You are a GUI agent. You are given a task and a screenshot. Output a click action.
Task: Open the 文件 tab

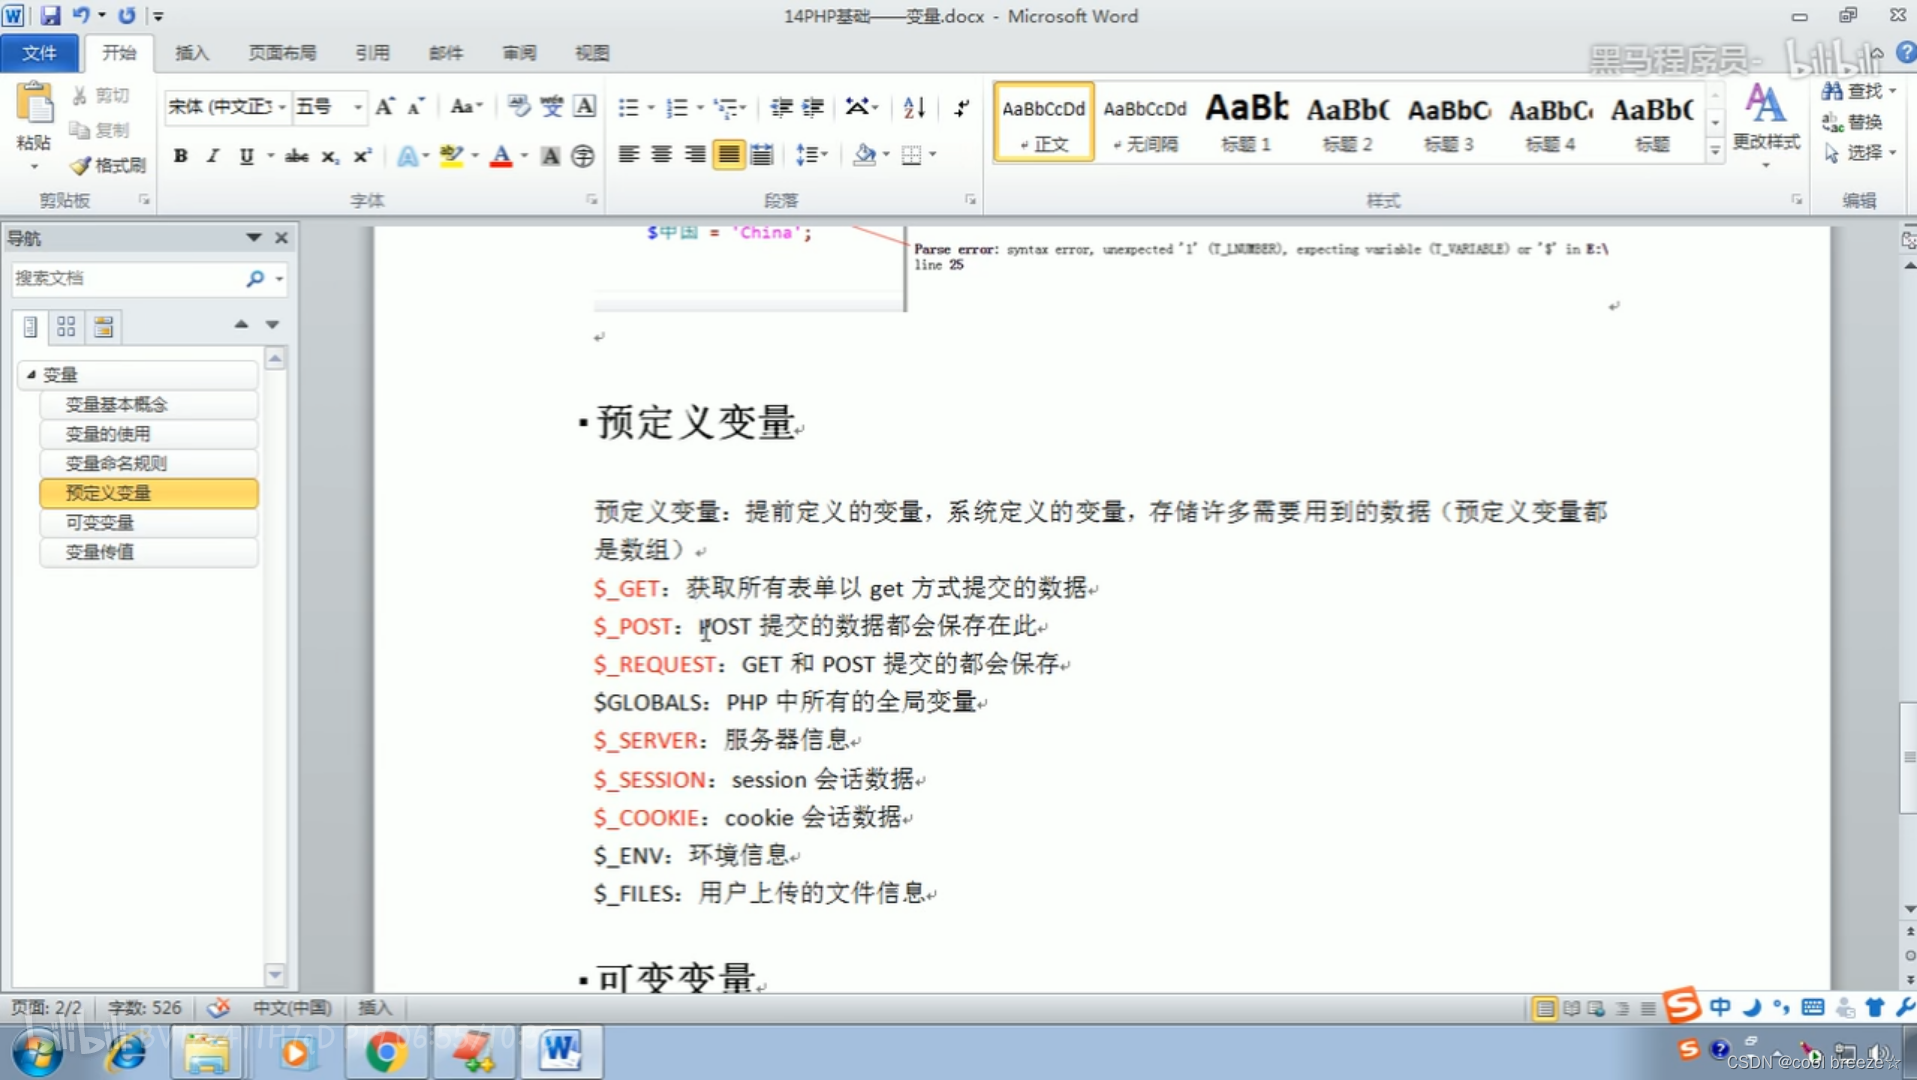(x=40, y=53)
